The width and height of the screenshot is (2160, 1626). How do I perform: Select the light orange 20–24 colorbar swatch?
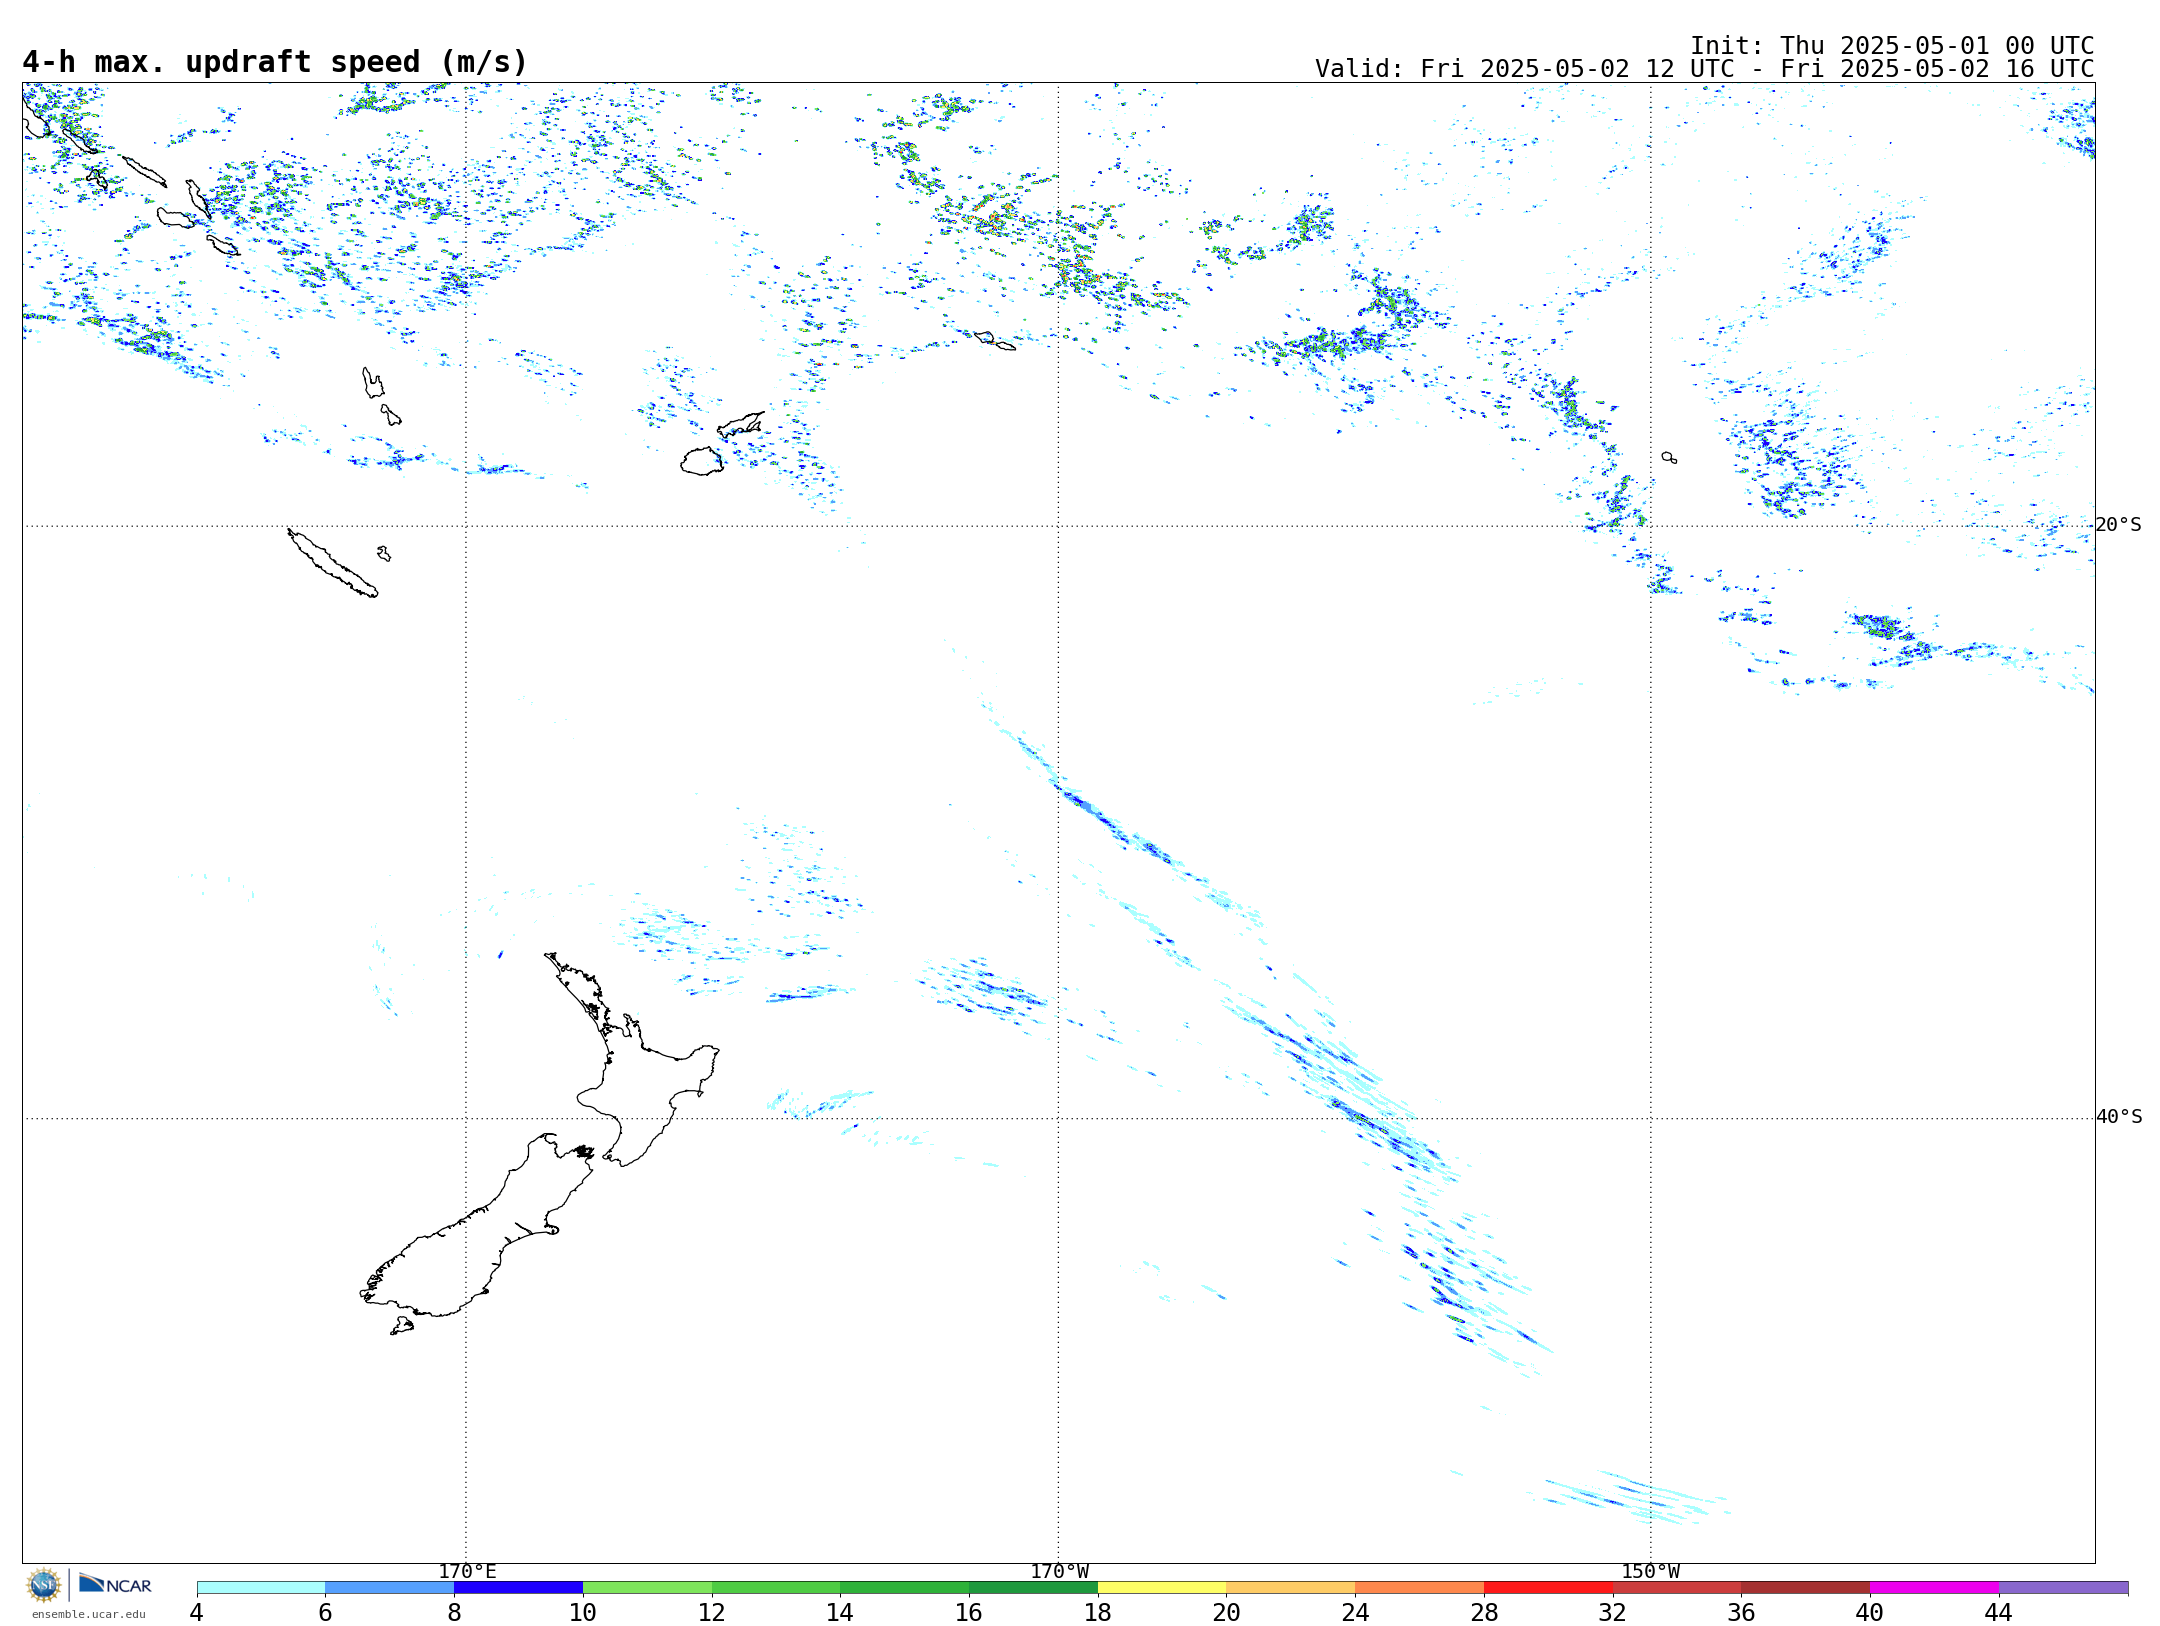[1291, 1588]
